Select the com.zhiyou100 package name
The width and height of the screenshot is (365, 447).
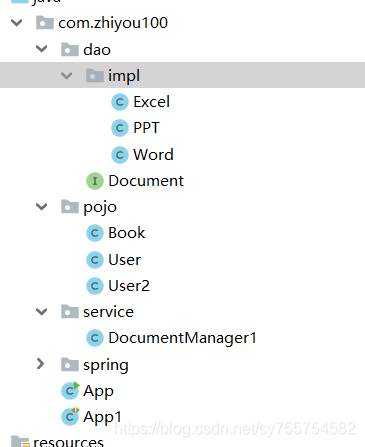point(113,23)
